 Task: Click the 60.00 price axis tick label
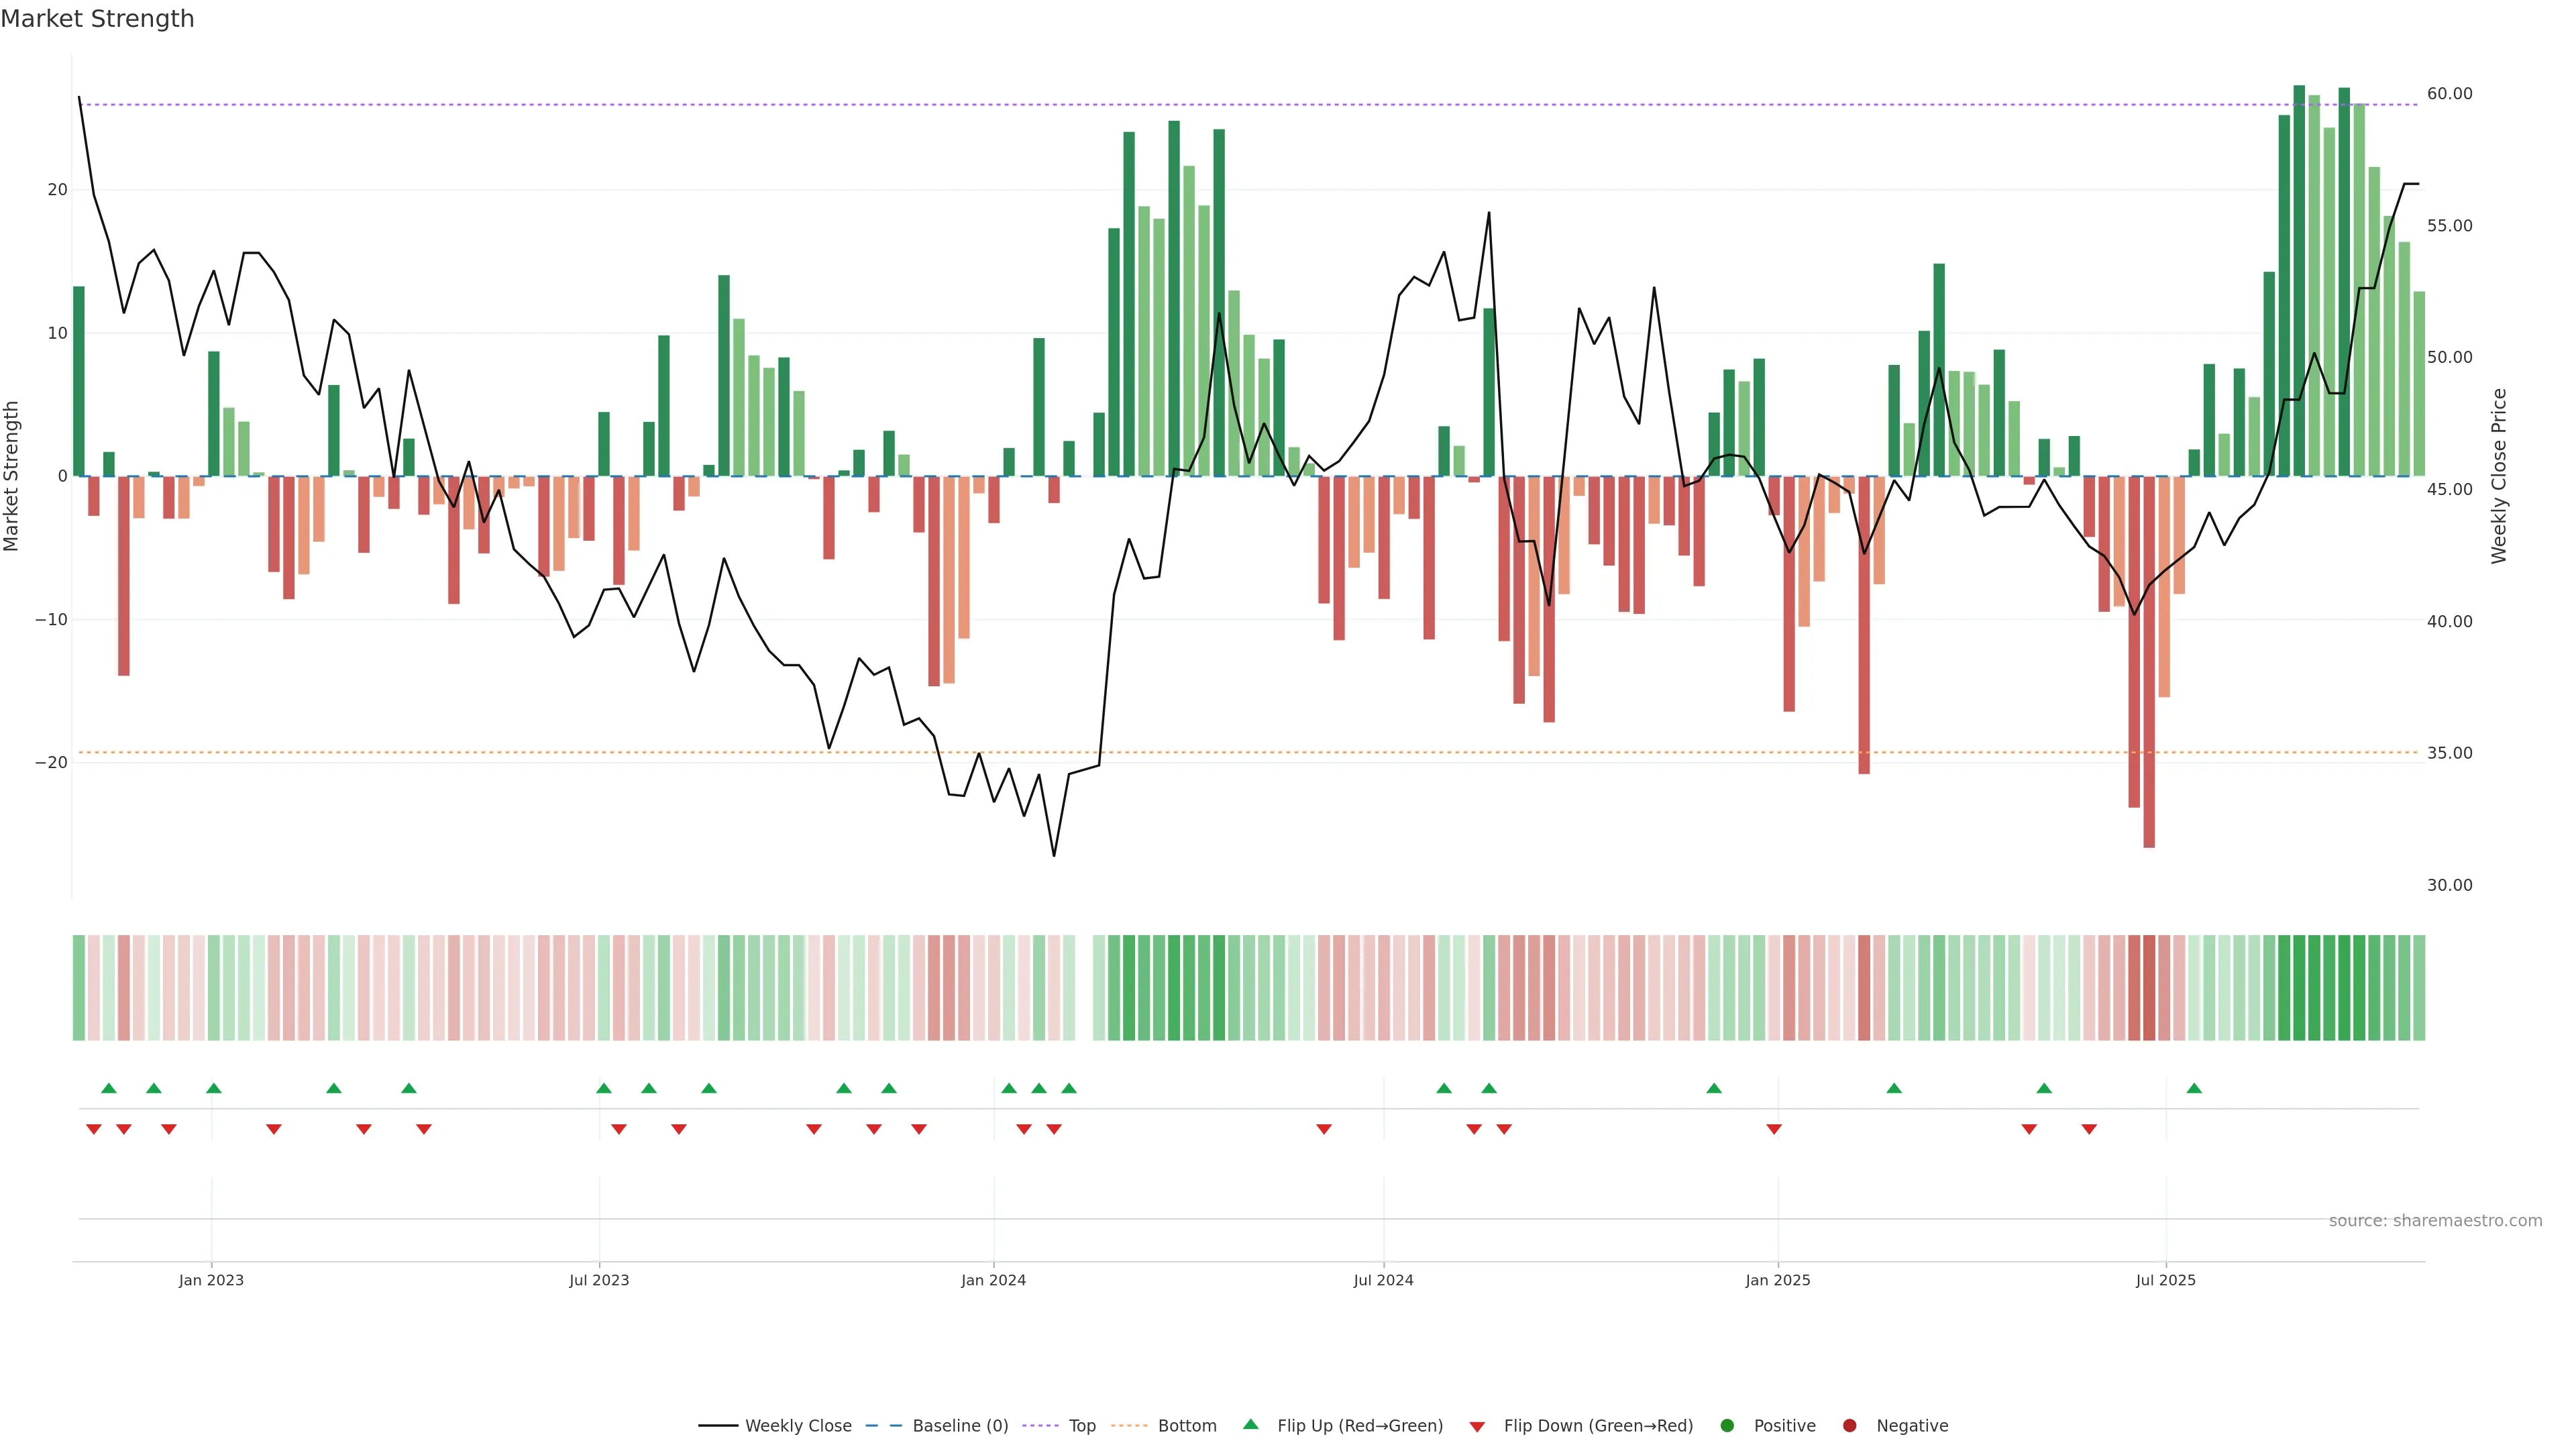point(2449,94)
